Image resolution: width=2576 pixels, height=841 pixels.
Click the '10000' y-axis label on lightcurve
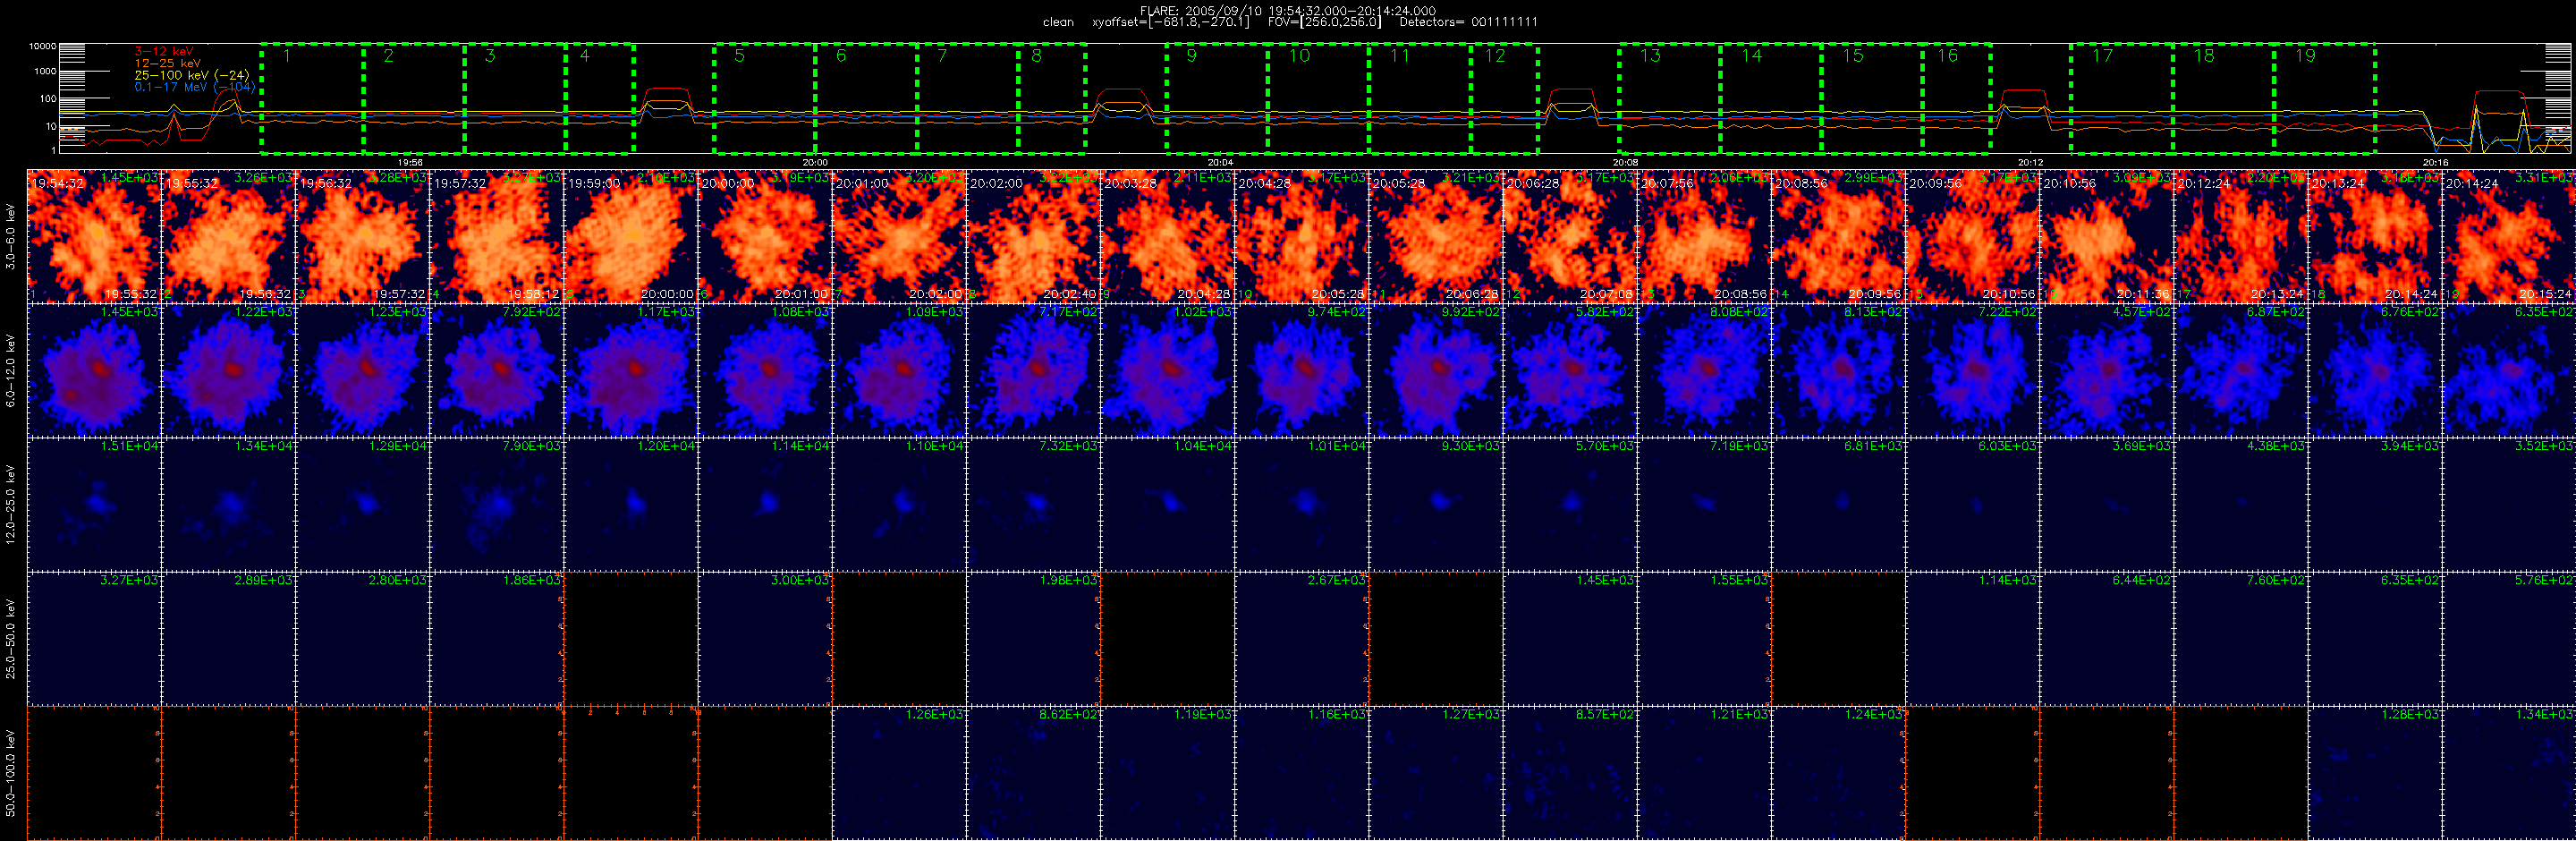tap(43, 47)
